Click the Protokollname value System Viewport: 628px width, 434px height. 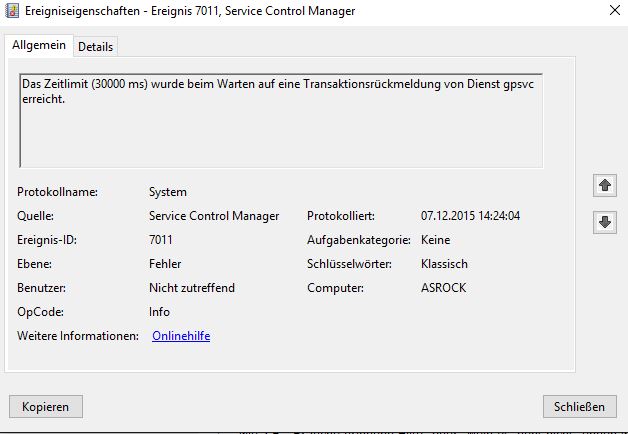(x=167, y=192)
